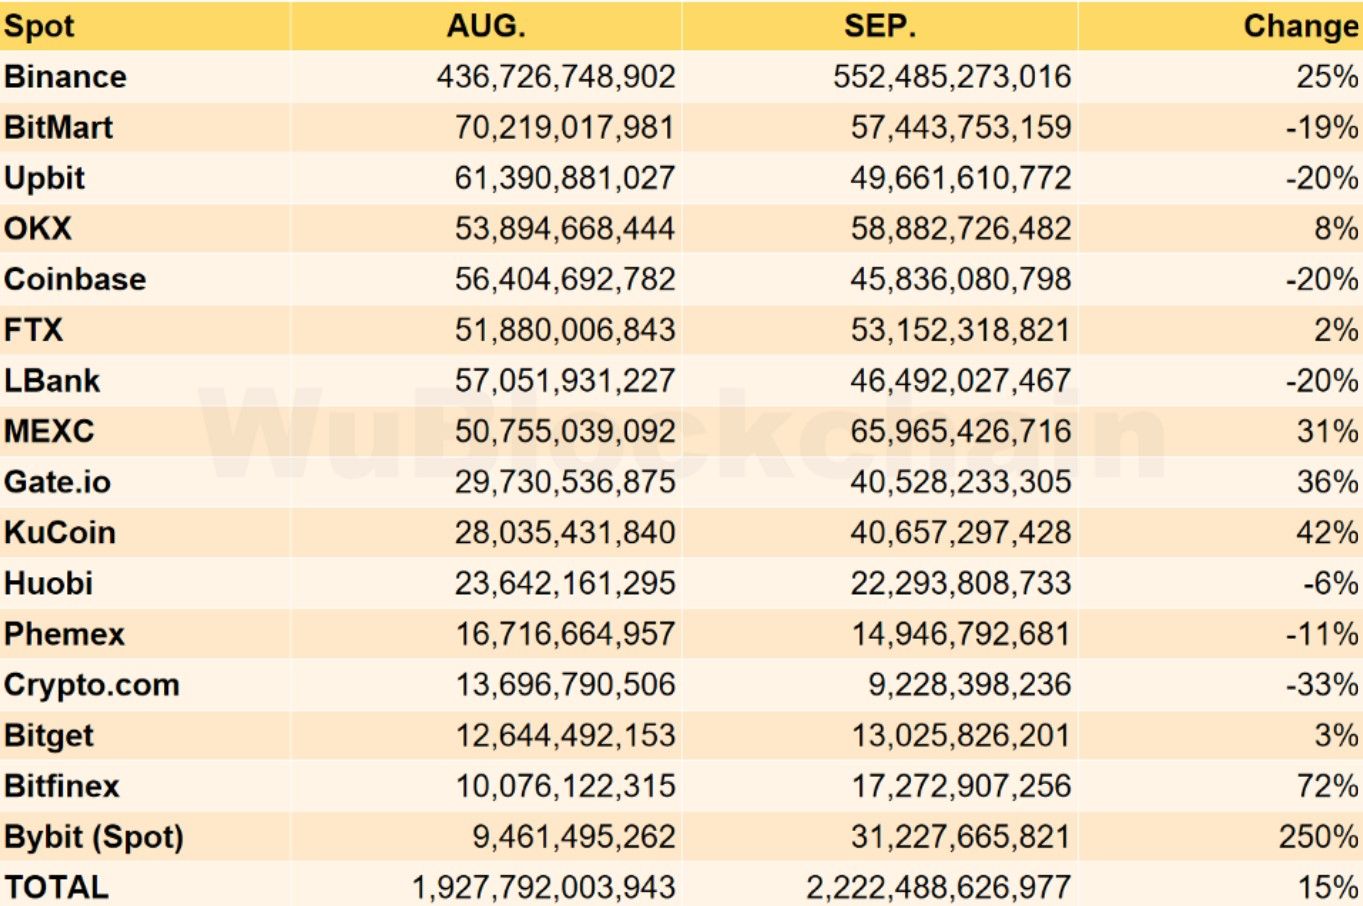Select KuCoin's September value 40,657,297,428
1363x906 pixels.
(x=960, y=533)
